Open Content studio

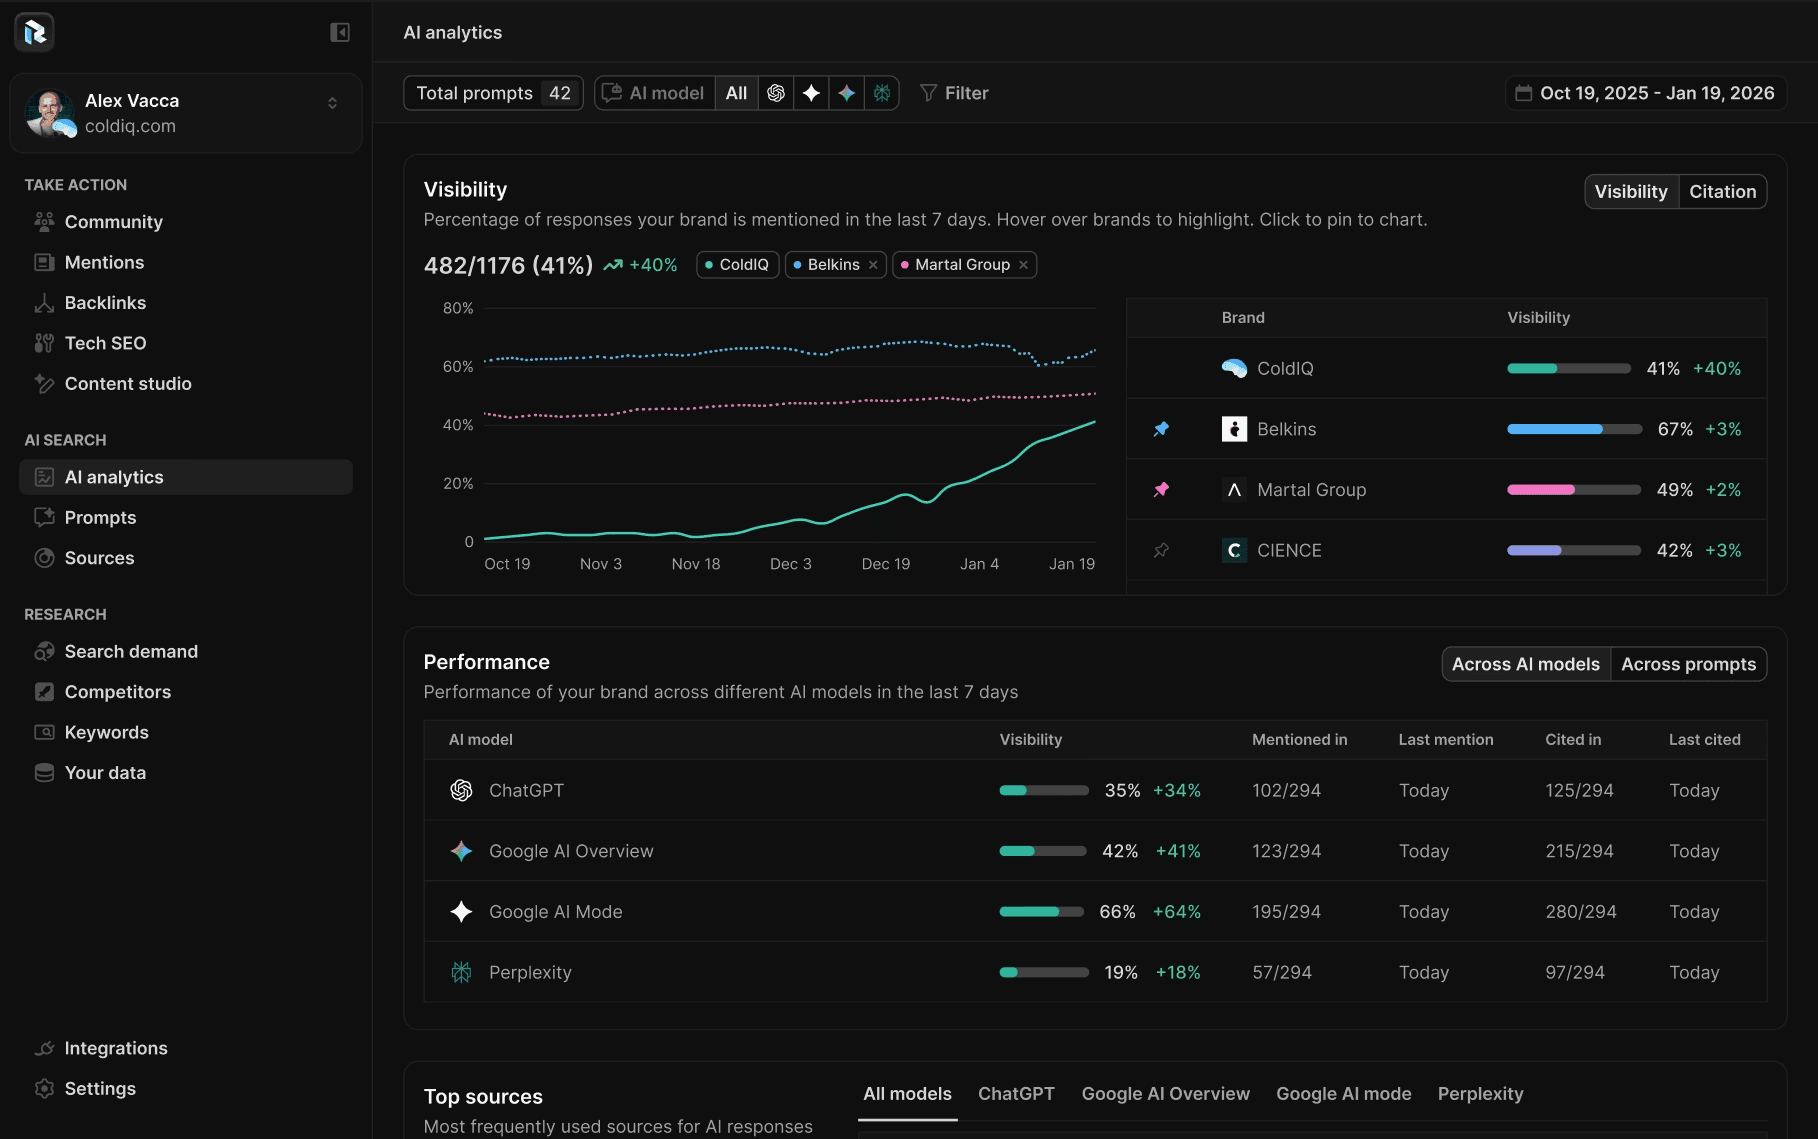tap(186, 384)
